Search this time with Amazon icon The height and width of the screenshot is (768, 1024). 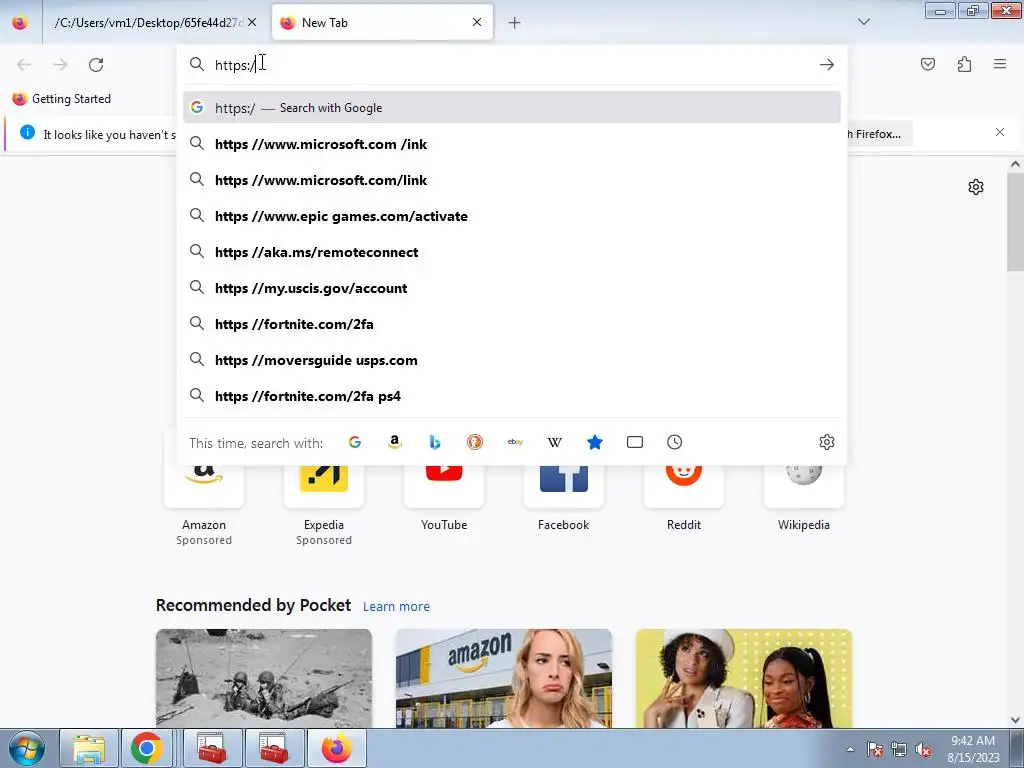394,442
